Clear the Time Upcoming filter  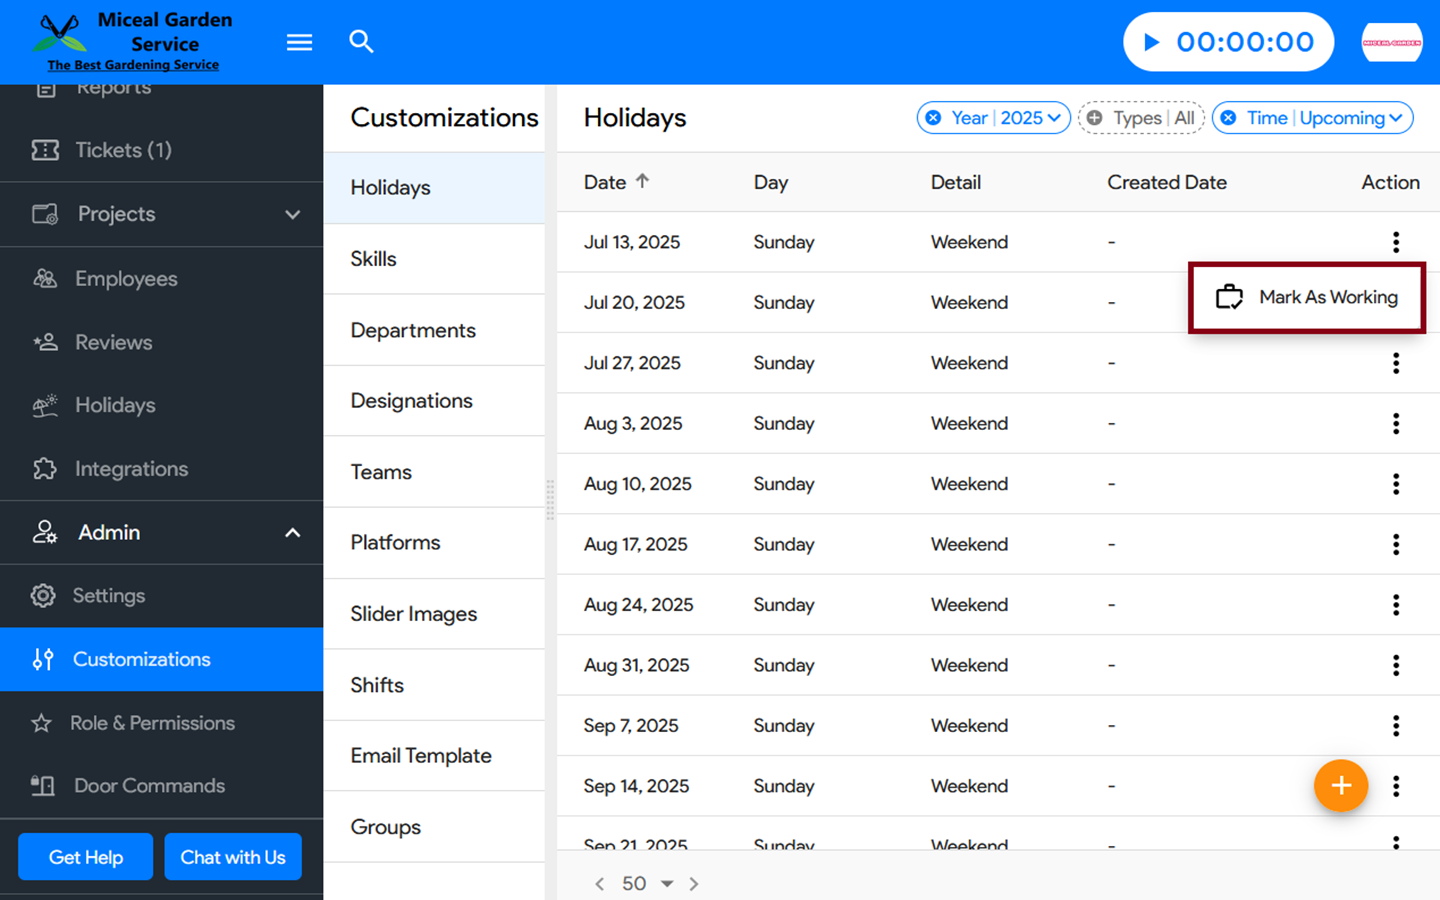coord(1228,118)
